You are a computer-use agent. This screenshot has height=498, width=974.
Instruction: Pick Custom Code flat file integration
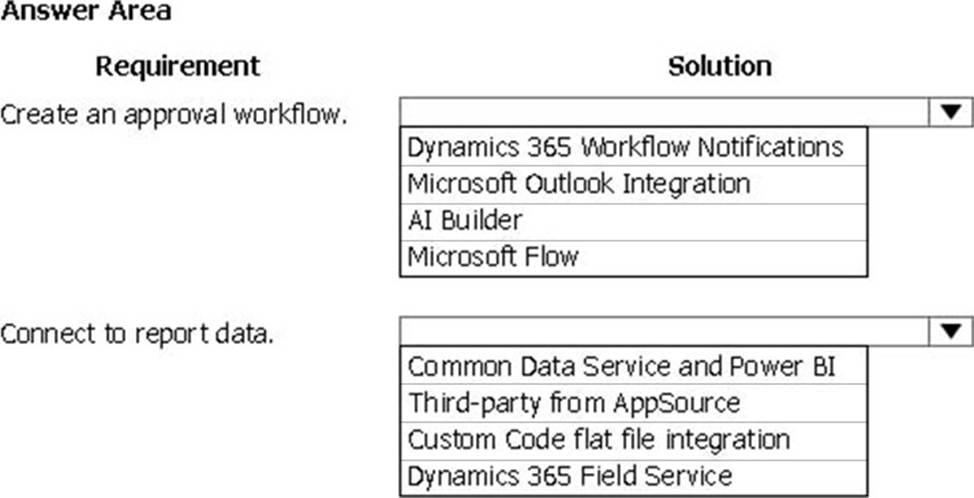(x=634, y=440)
